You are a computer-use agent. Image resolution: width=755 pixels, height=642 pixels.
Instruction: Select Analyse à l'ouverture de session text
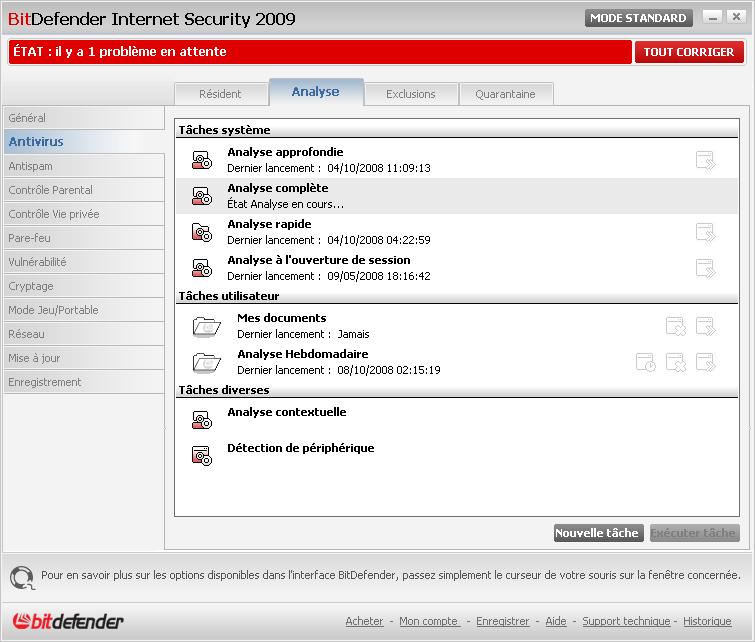(x=319, y=261)
